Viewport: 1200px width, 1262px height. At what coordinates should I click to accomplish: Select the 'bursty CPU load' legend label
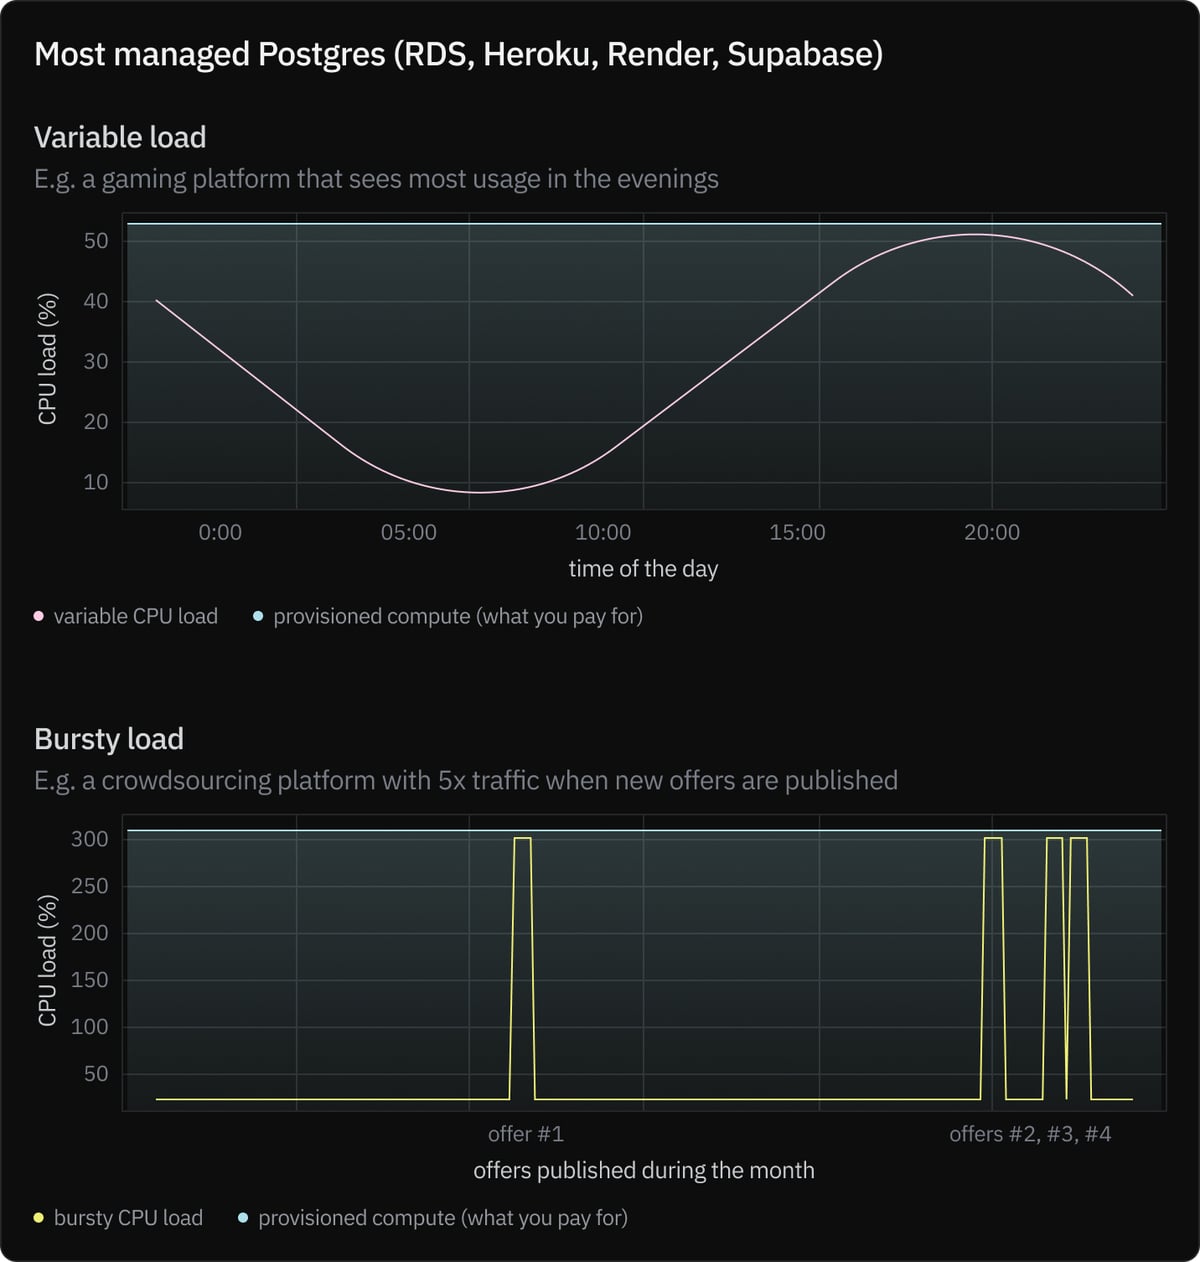click(128, 1218)
